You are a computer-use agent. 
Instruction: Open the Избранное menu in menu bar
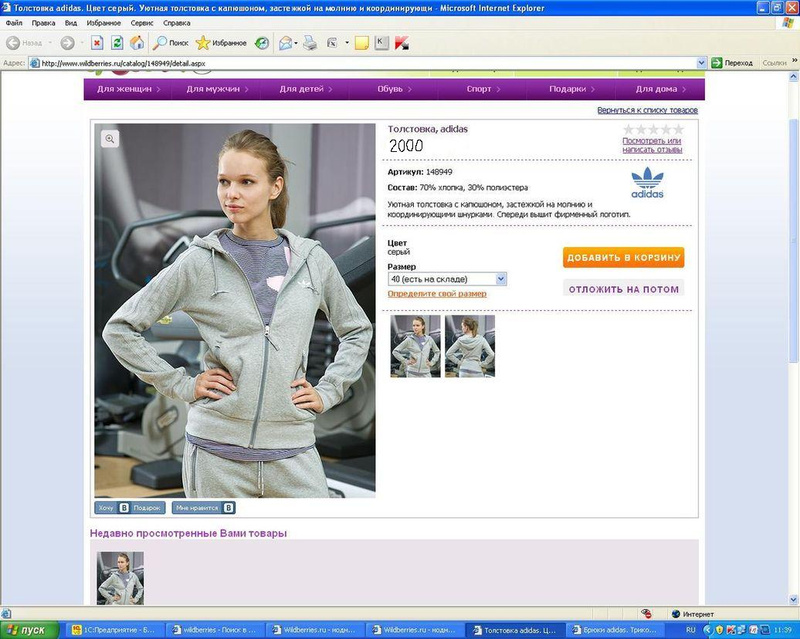coord(103,22)
